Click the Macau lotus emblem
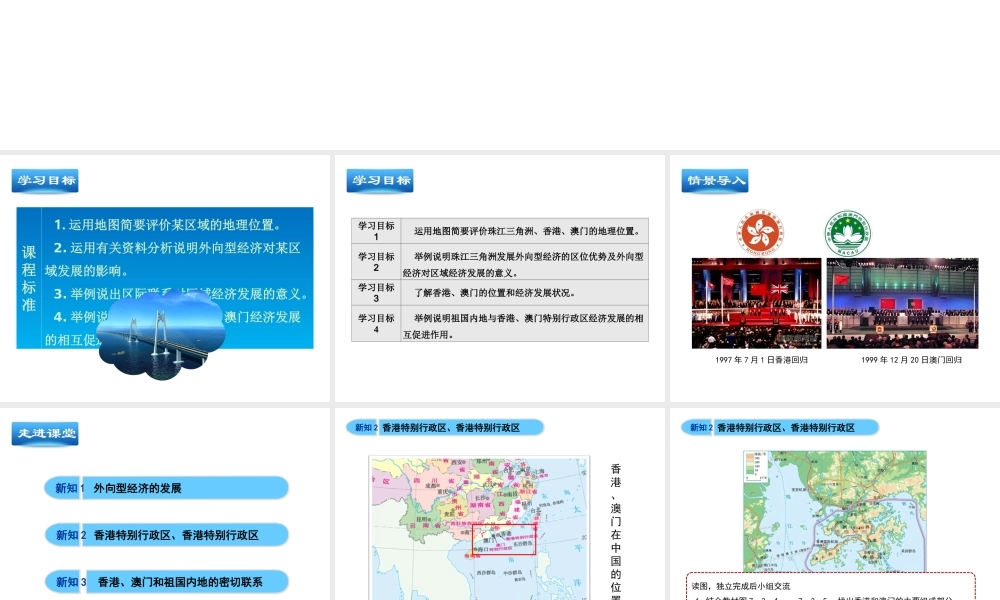The width and height of the screenshot is (1000, 600). point(848,233)
